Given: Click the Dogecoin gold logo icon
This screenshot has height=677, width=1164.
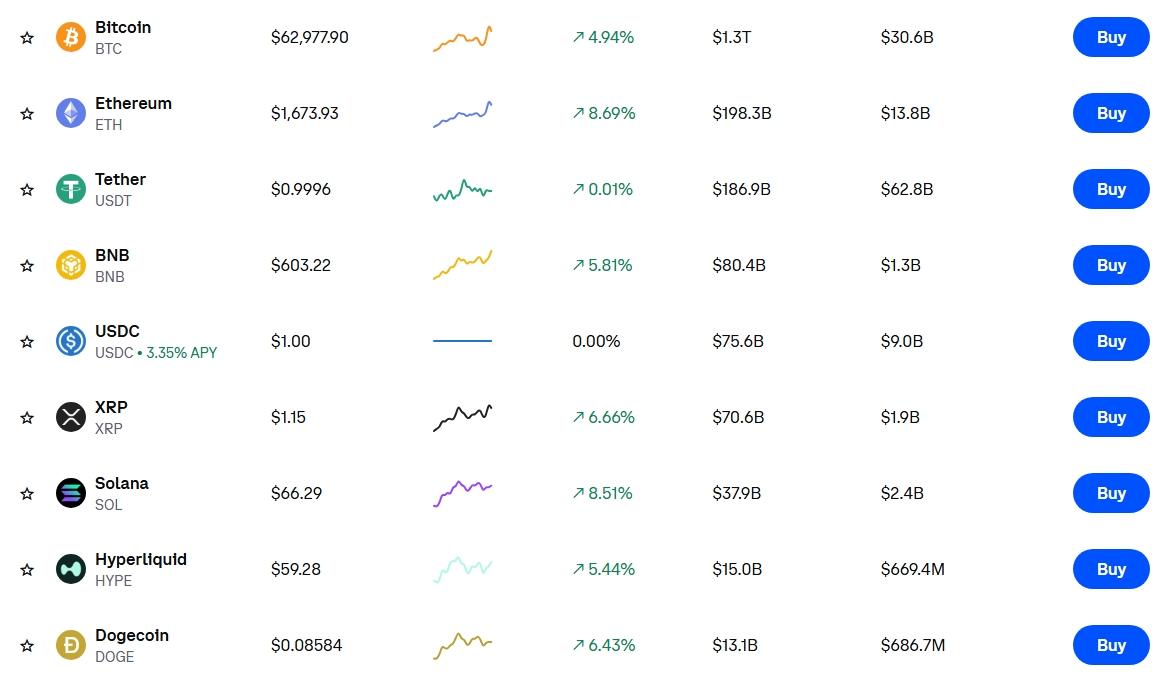Looking at the screenshot, I should click(x=71, y=645).
